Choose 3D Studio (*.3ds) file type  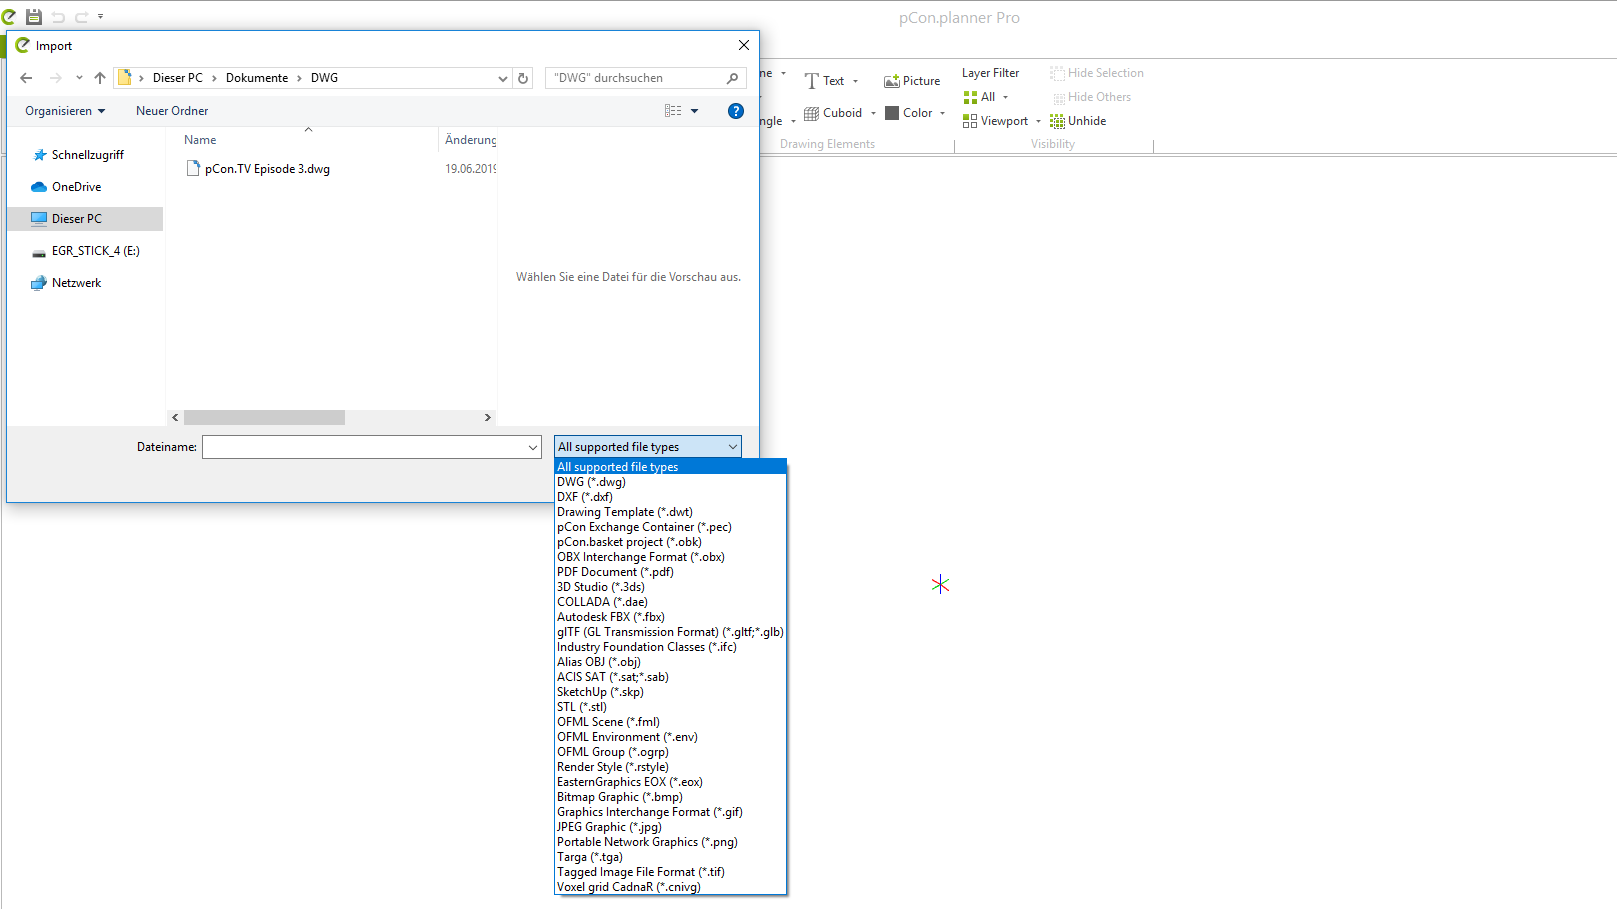click(x=671, y=587)
